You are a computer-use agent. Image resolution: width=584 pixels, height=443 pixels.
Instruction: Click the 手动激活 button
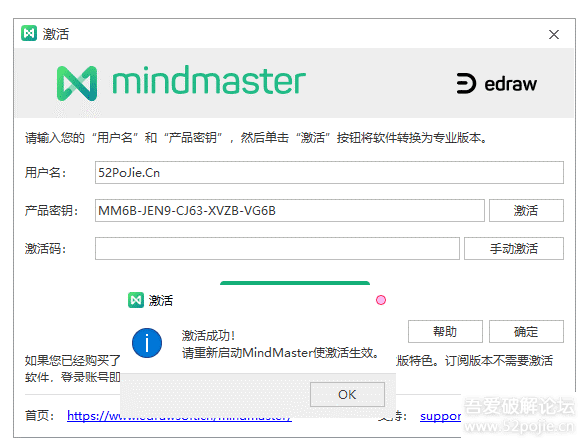pyautogui.click(x=514, y=249)
